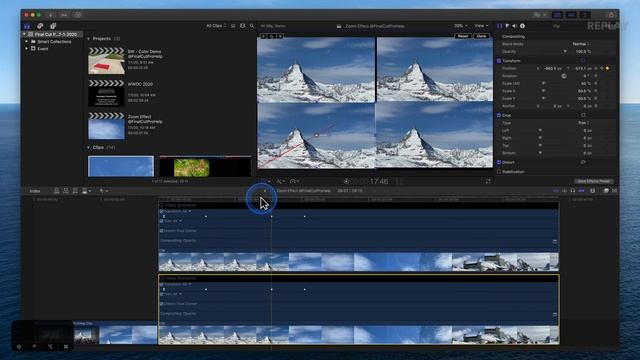The width and height of the screenshot is (640, 360).
Task: Open the Info inspector
Action: tap(522, 26)
